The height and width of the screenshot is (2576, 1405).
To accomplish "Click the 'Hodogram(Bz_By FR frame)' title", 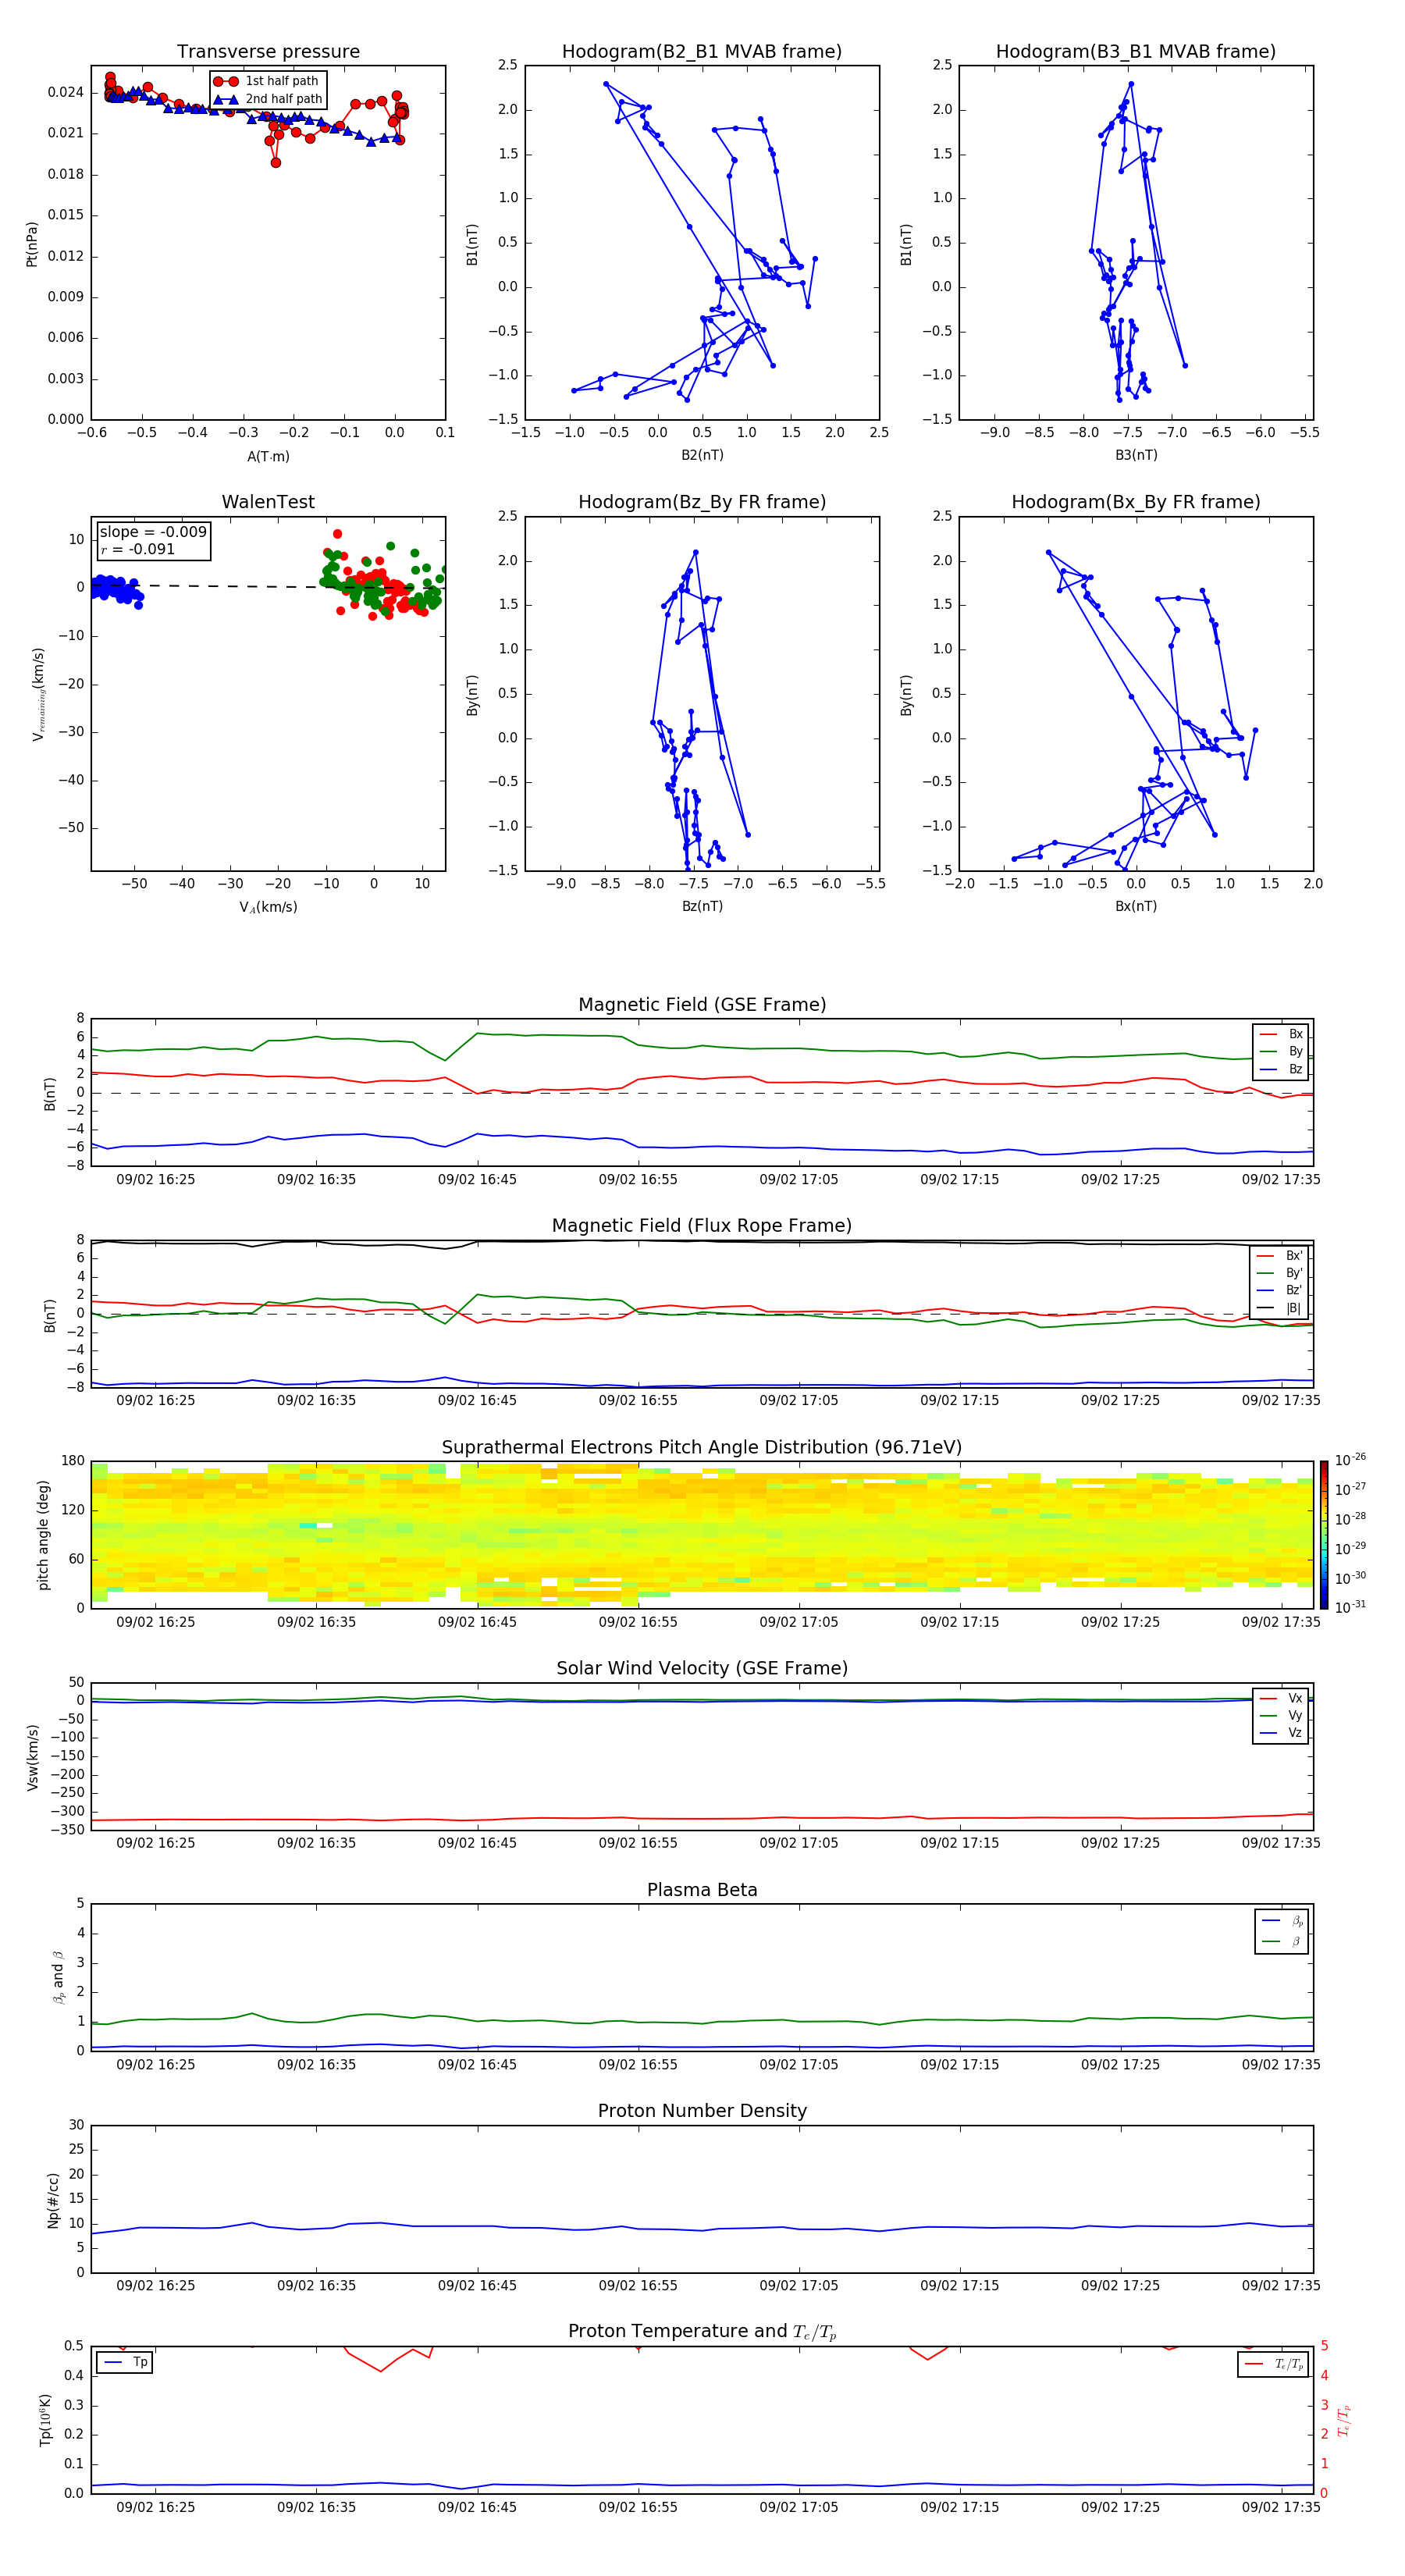I will (702, 502).
